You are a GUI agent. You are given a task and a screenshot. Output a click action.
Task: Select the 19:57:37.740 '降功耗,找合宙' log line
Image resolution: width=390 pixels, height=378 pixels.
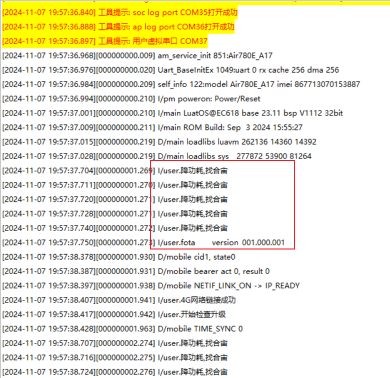click(x=115, y=228)
